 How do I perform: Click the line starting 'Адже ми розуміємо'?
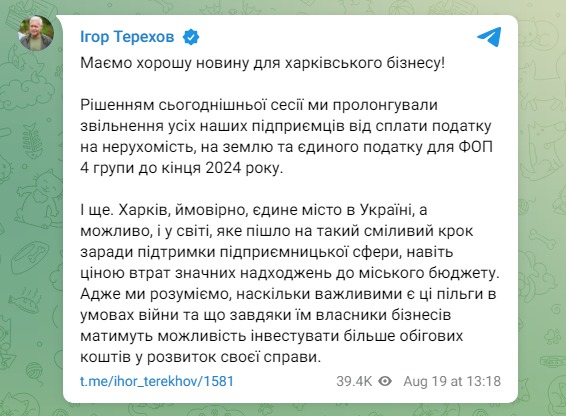[288, 294]
